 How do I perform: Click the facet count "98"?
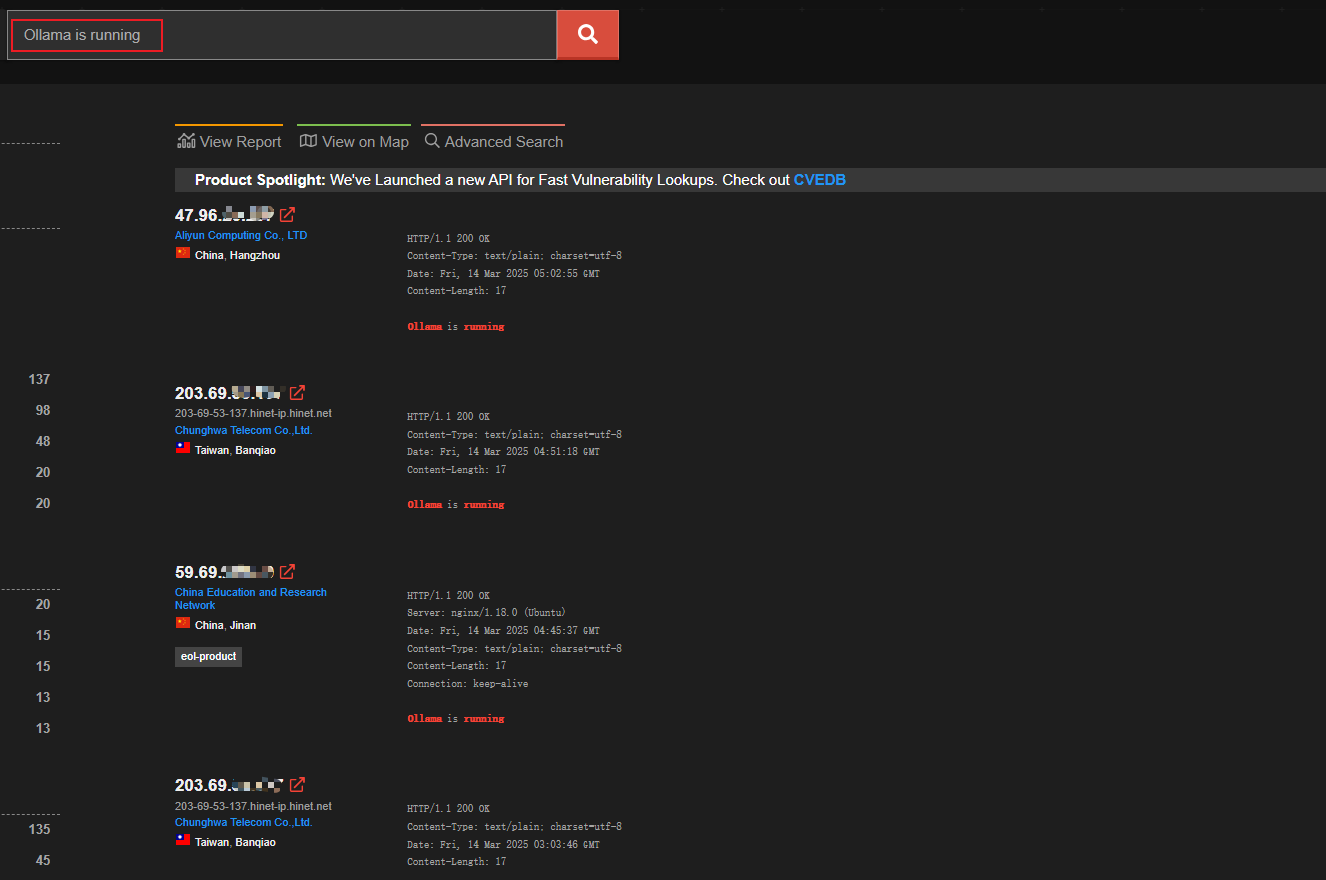43,410
